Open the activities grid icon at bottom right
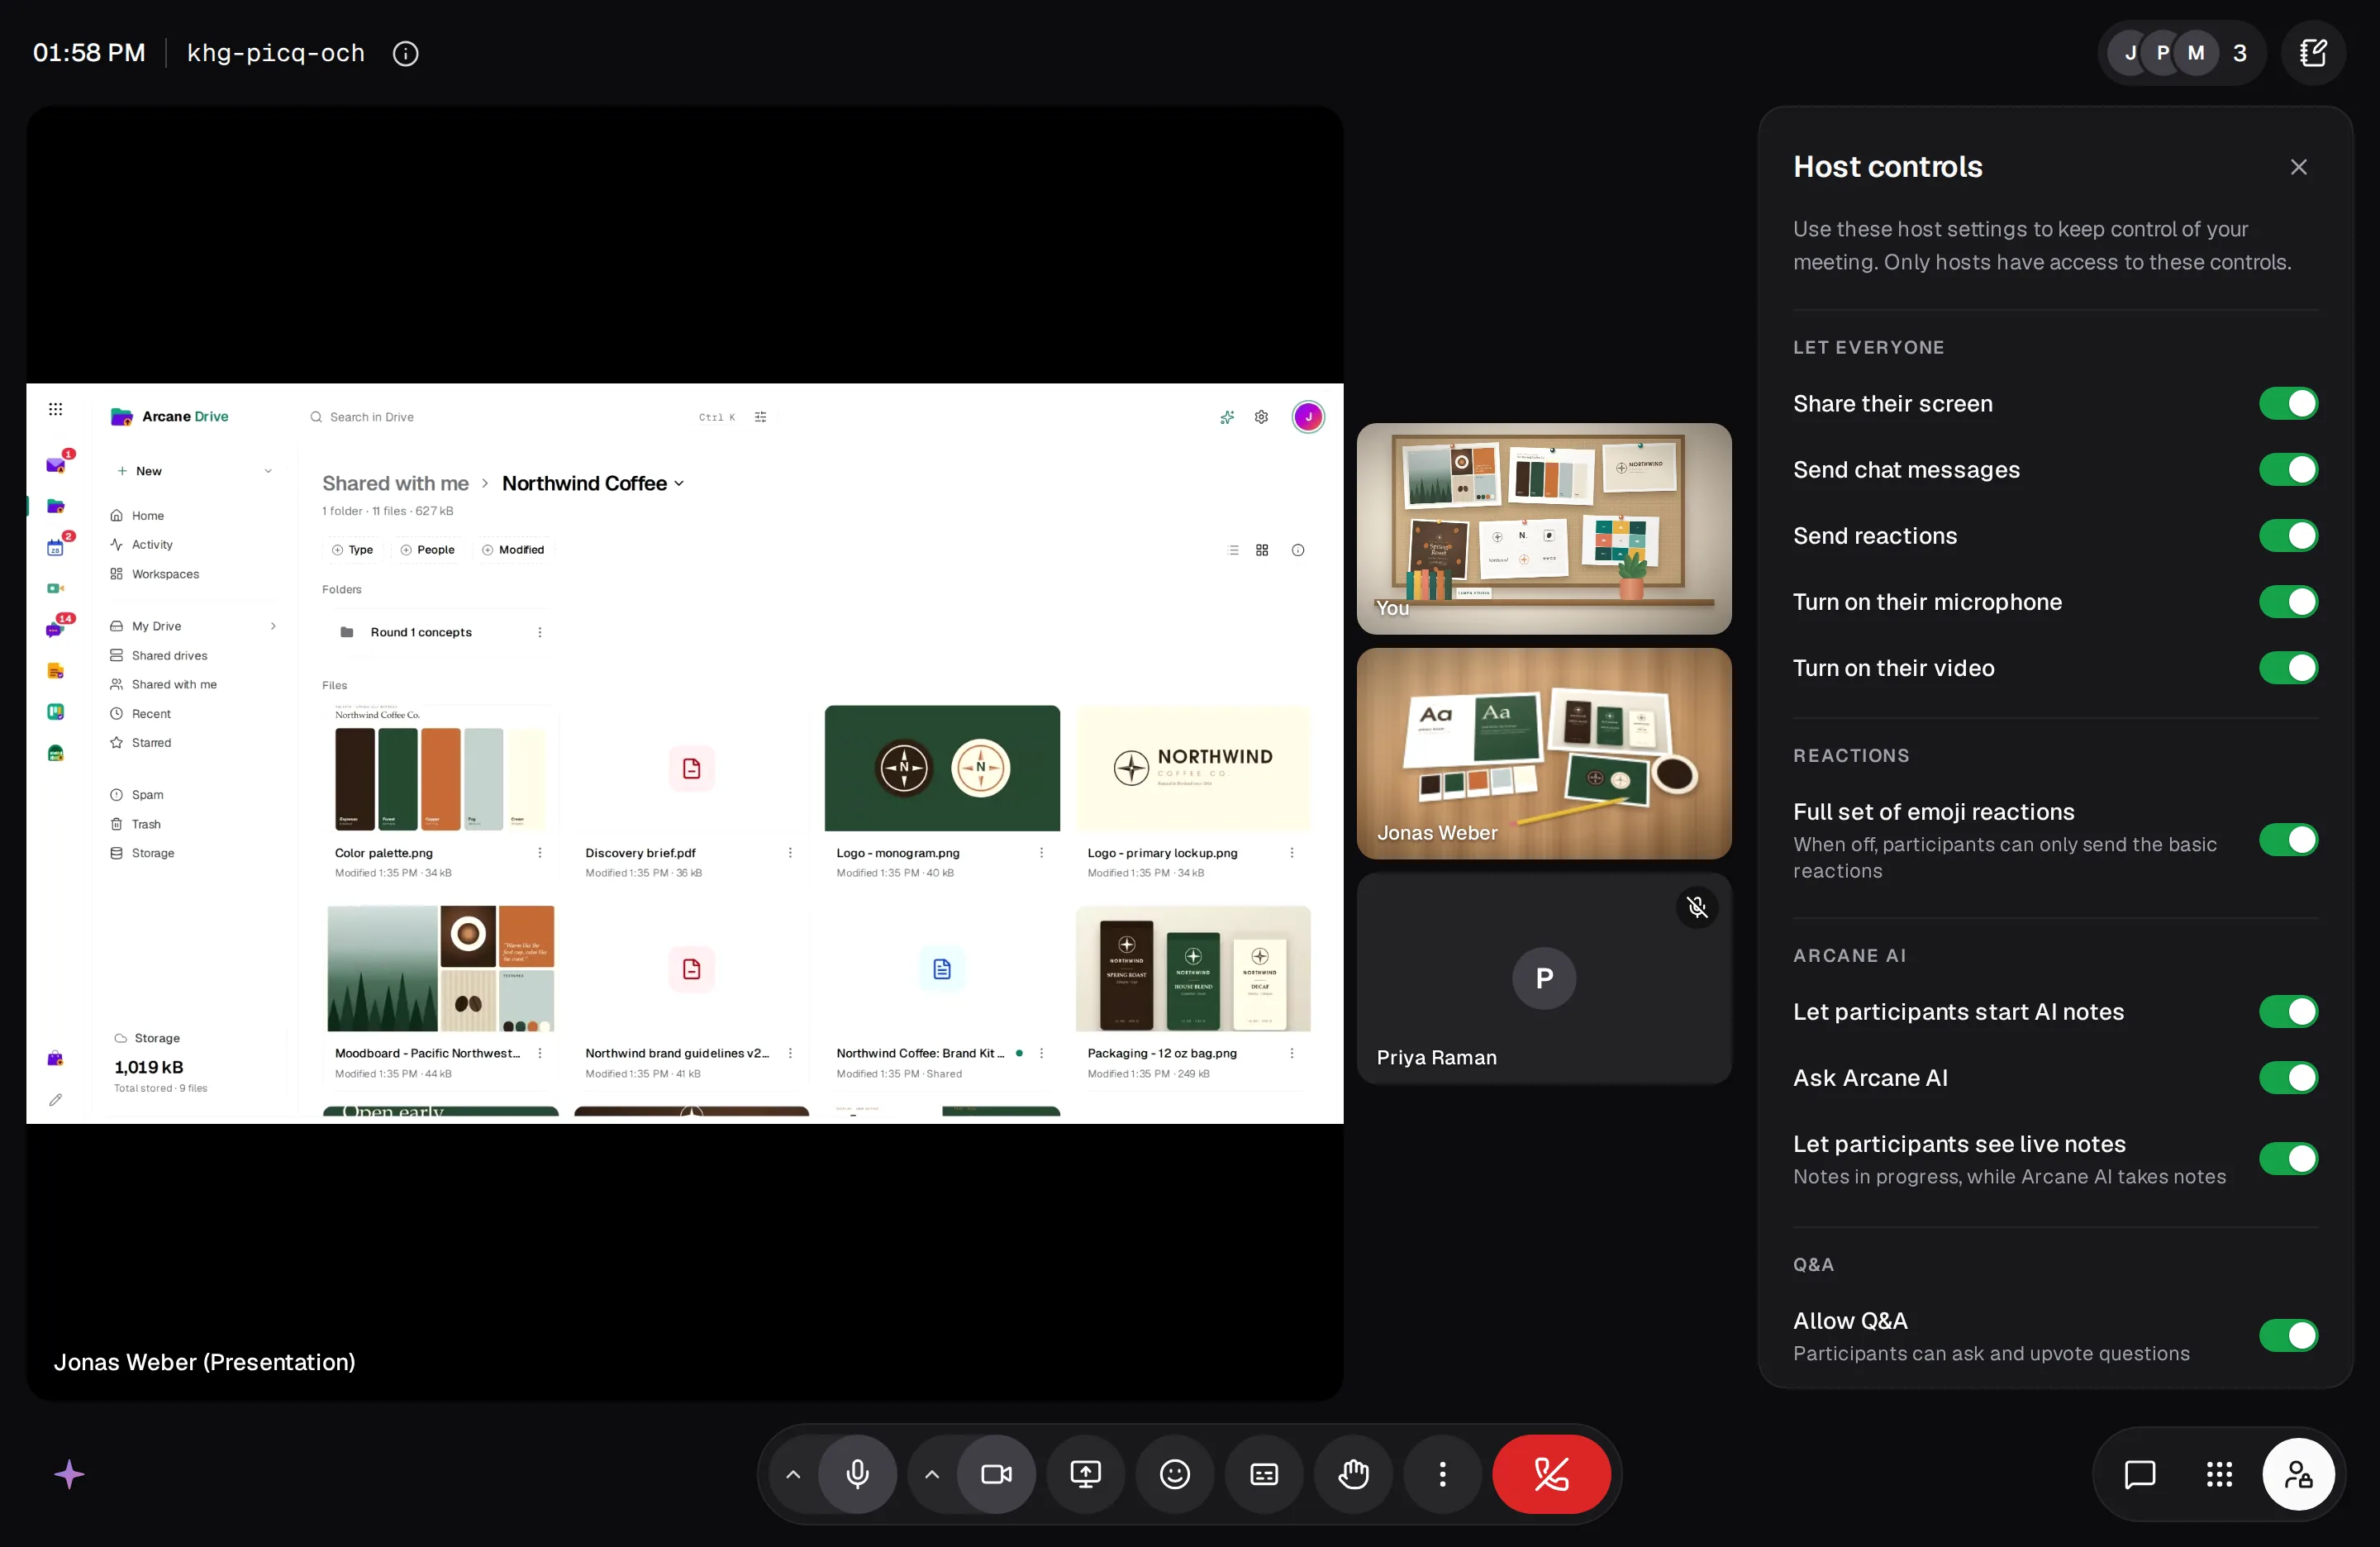The height and width of the screenshot is (1547, 2380). [2219, 1473]
